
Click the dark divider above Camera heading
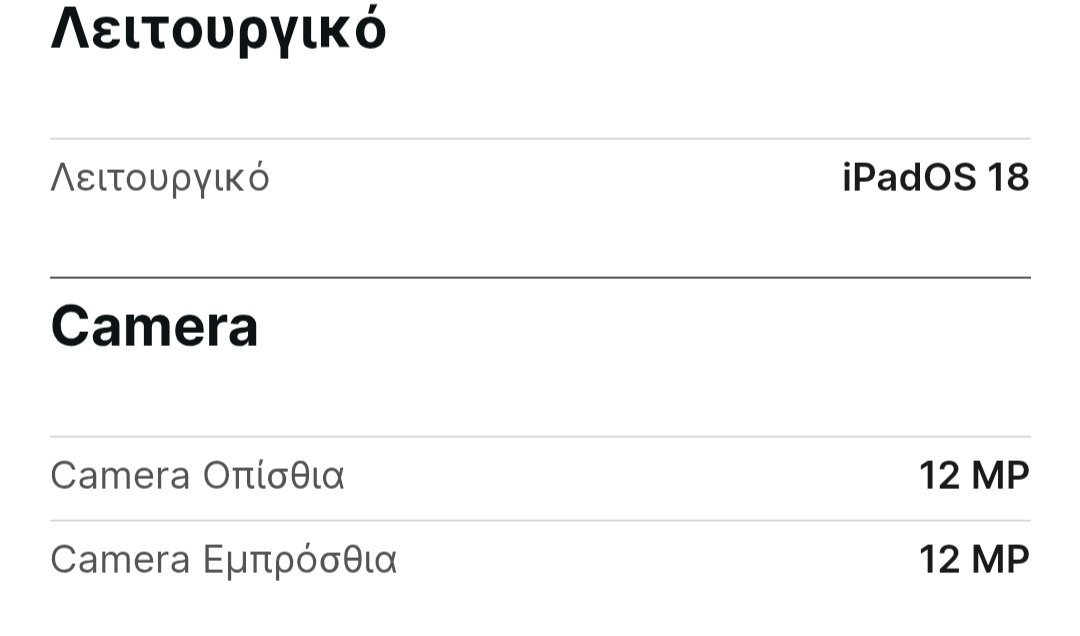point(540,278)
